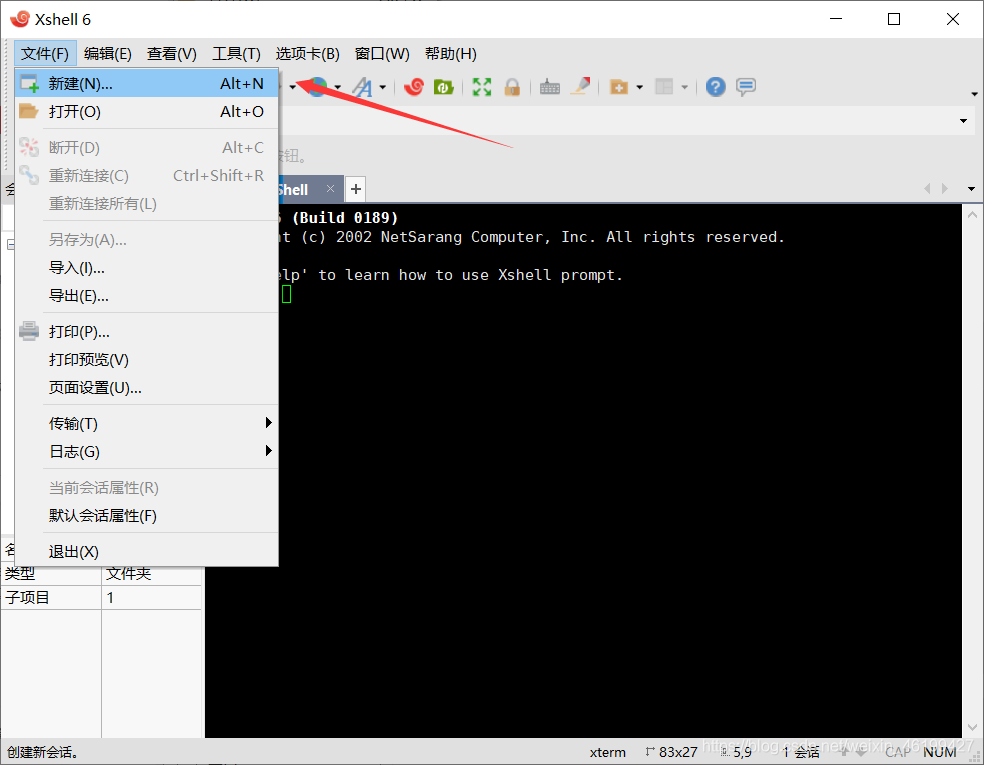Click 创建新会话。 status text
Viewport: 984px width, 765px height.
pos(43,752)
